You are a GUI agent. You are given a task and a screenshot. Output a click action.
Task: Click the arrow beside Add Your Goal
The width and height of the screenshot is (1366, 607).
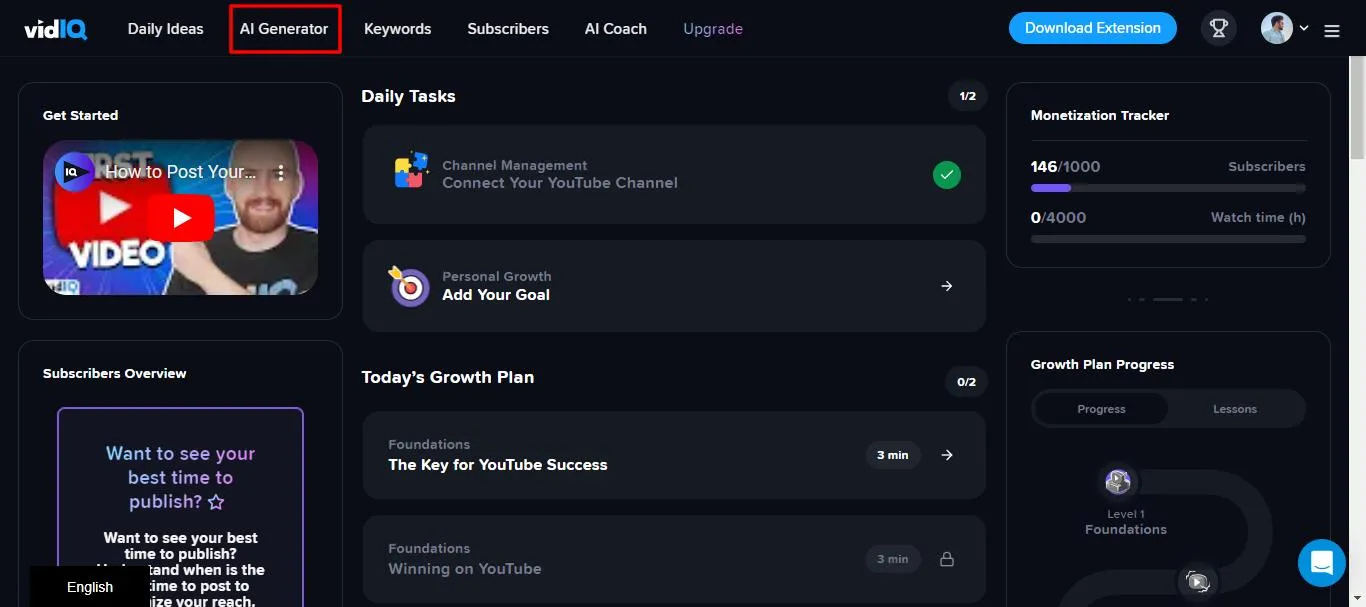click(947, 286)
